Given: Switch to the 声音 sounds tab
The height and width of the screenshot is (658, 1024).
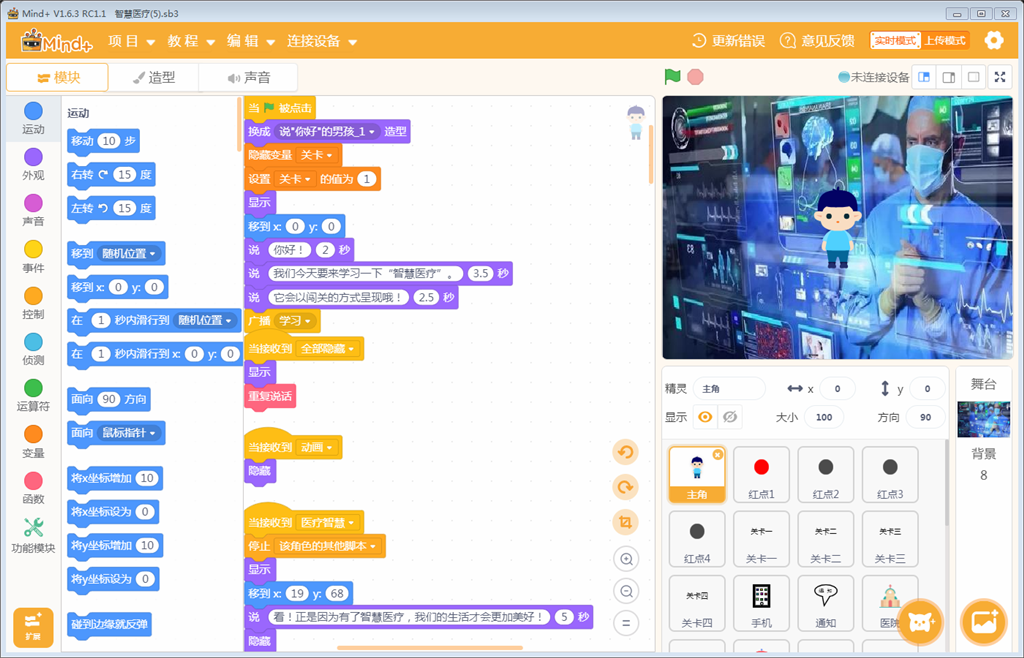Looking at the screenshot, I should tap(248, 77).
